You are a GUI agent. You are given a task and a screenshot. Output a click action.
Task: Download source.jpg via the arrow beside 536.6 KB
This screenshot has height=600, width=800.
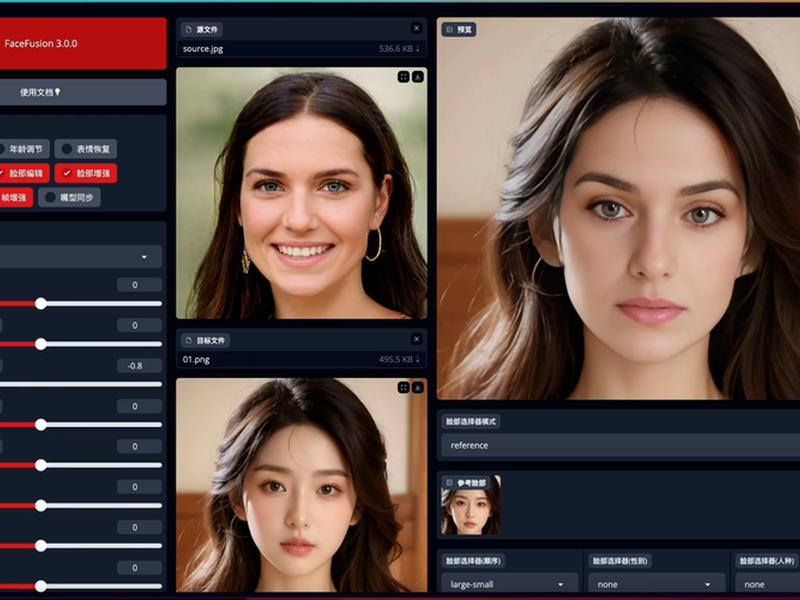tap(418, 48)
